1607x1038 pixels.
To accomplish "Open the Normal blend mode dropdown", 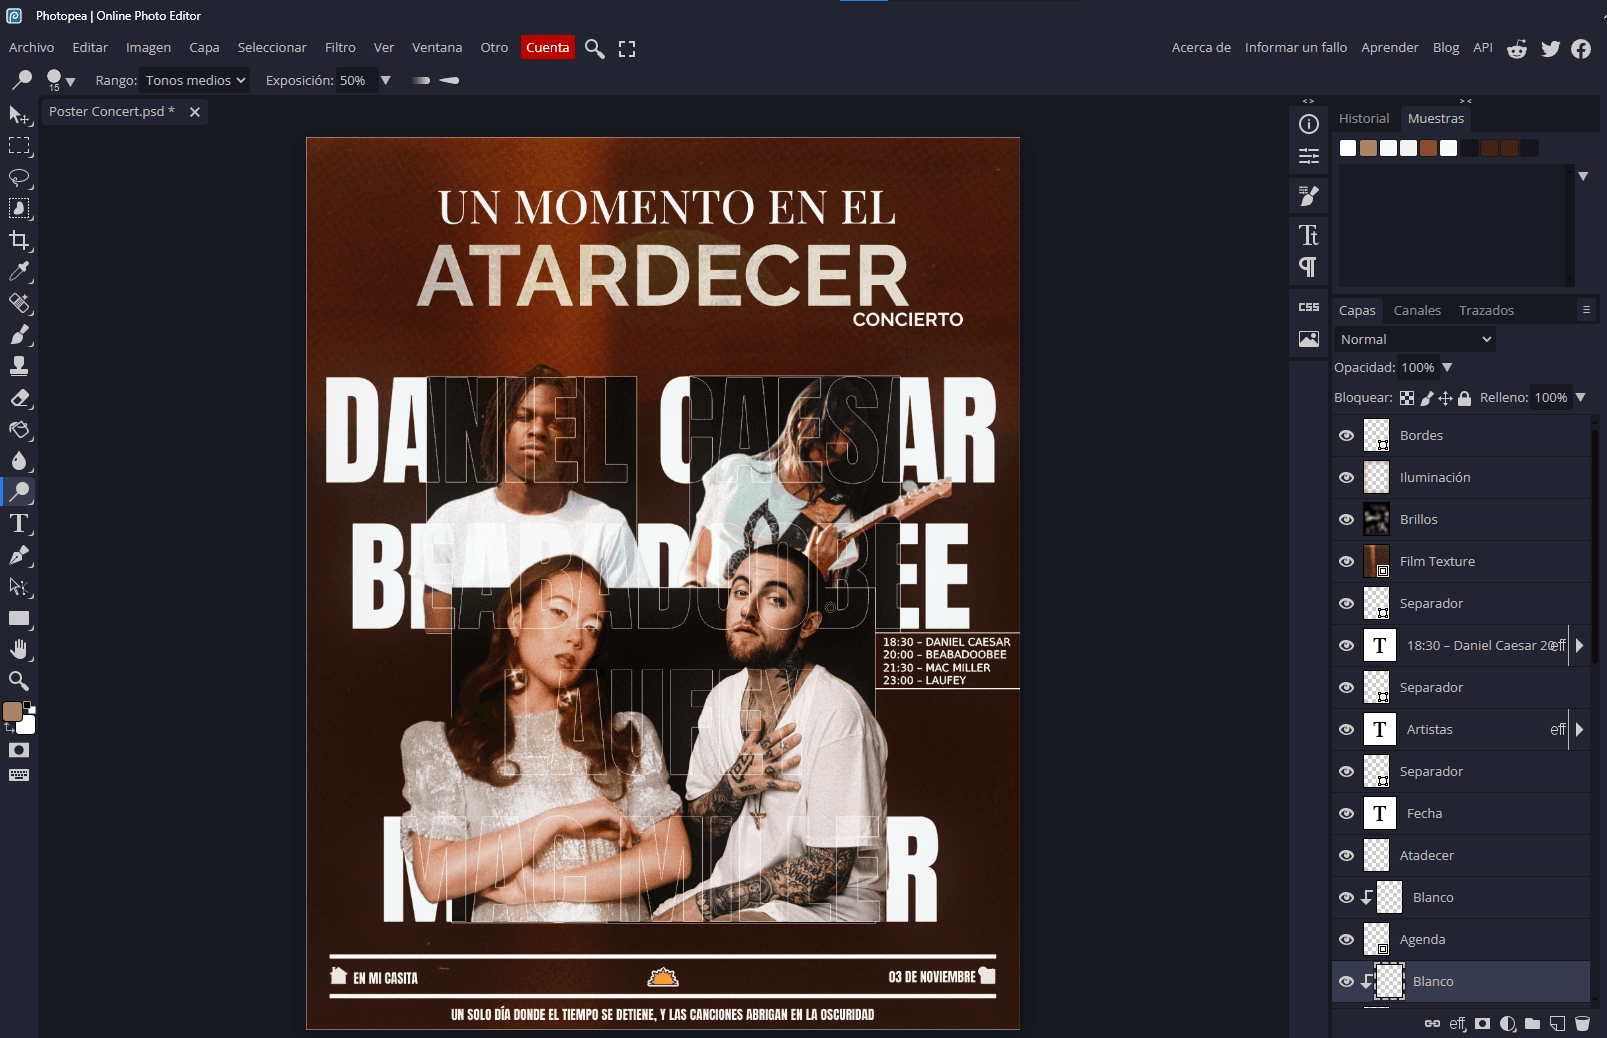I will [1415, 340].
